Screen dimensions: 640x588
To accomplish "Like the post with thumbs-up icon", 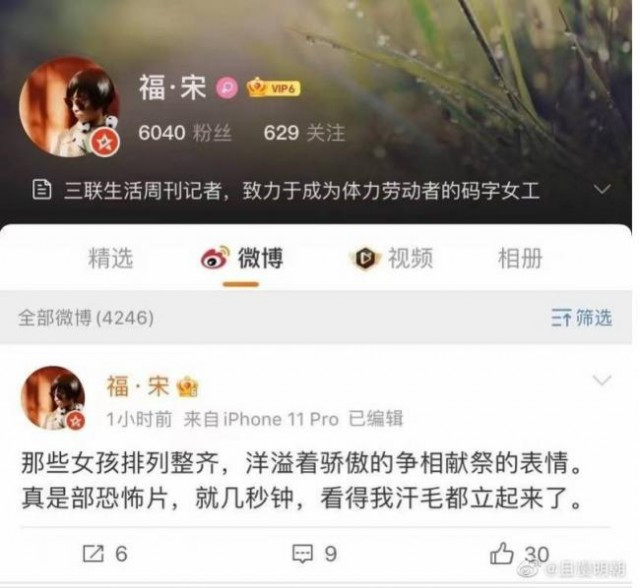I will coord(502,553).
